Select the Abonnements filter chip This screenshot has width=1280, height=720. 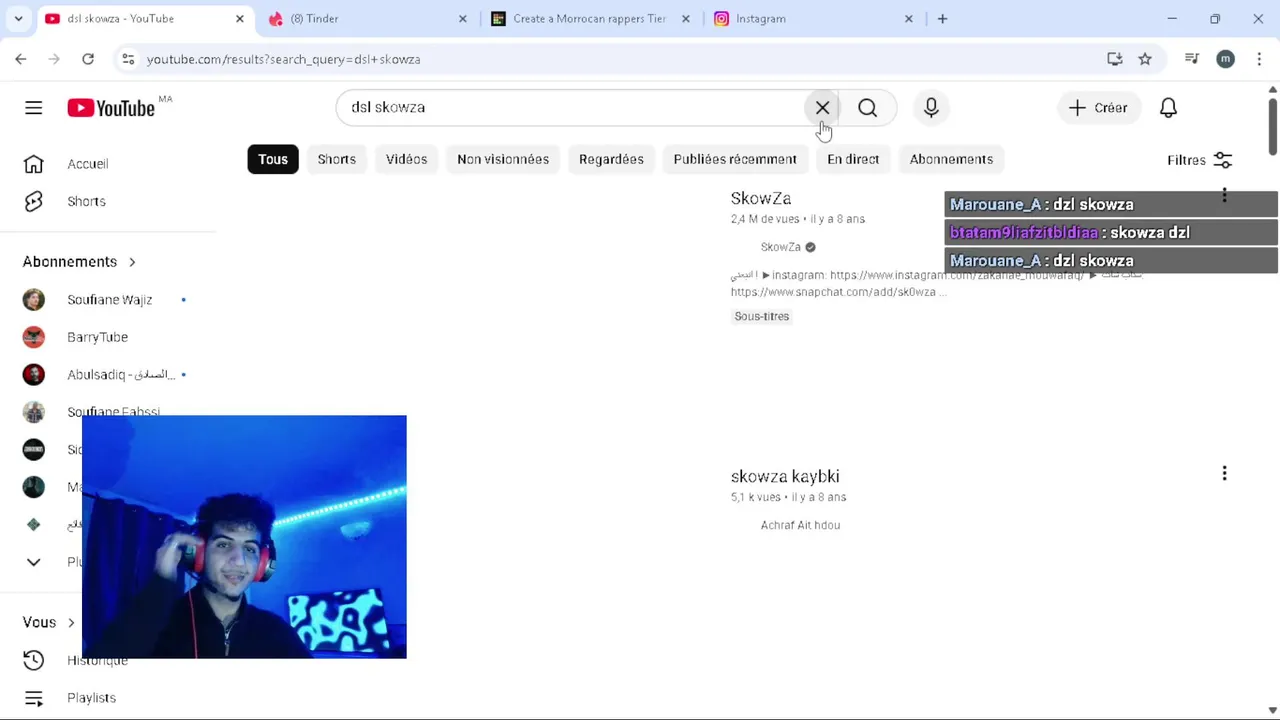951,159
